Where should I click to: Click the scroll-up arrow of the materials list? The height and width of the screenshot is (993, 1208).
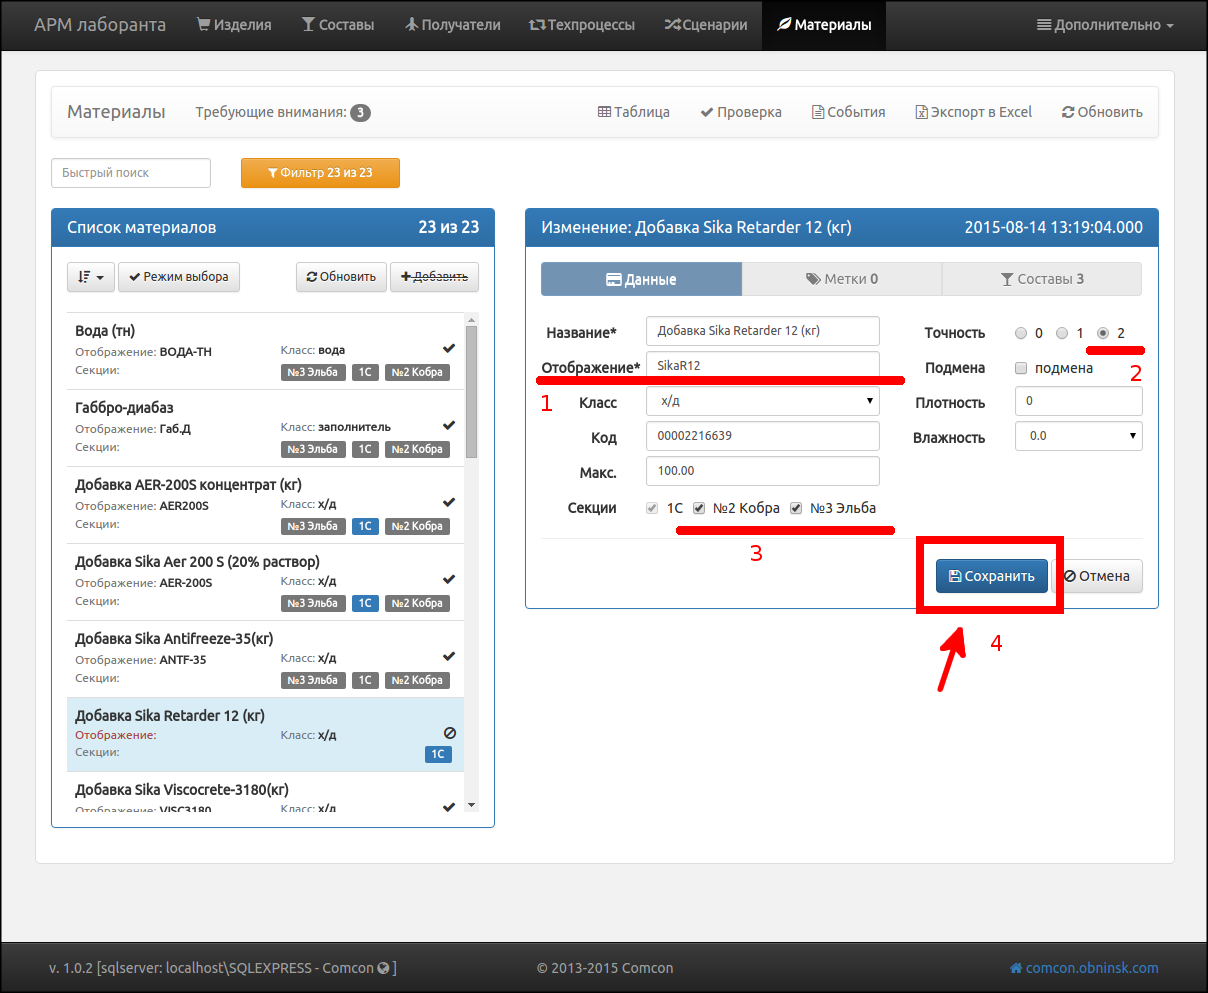472,319
